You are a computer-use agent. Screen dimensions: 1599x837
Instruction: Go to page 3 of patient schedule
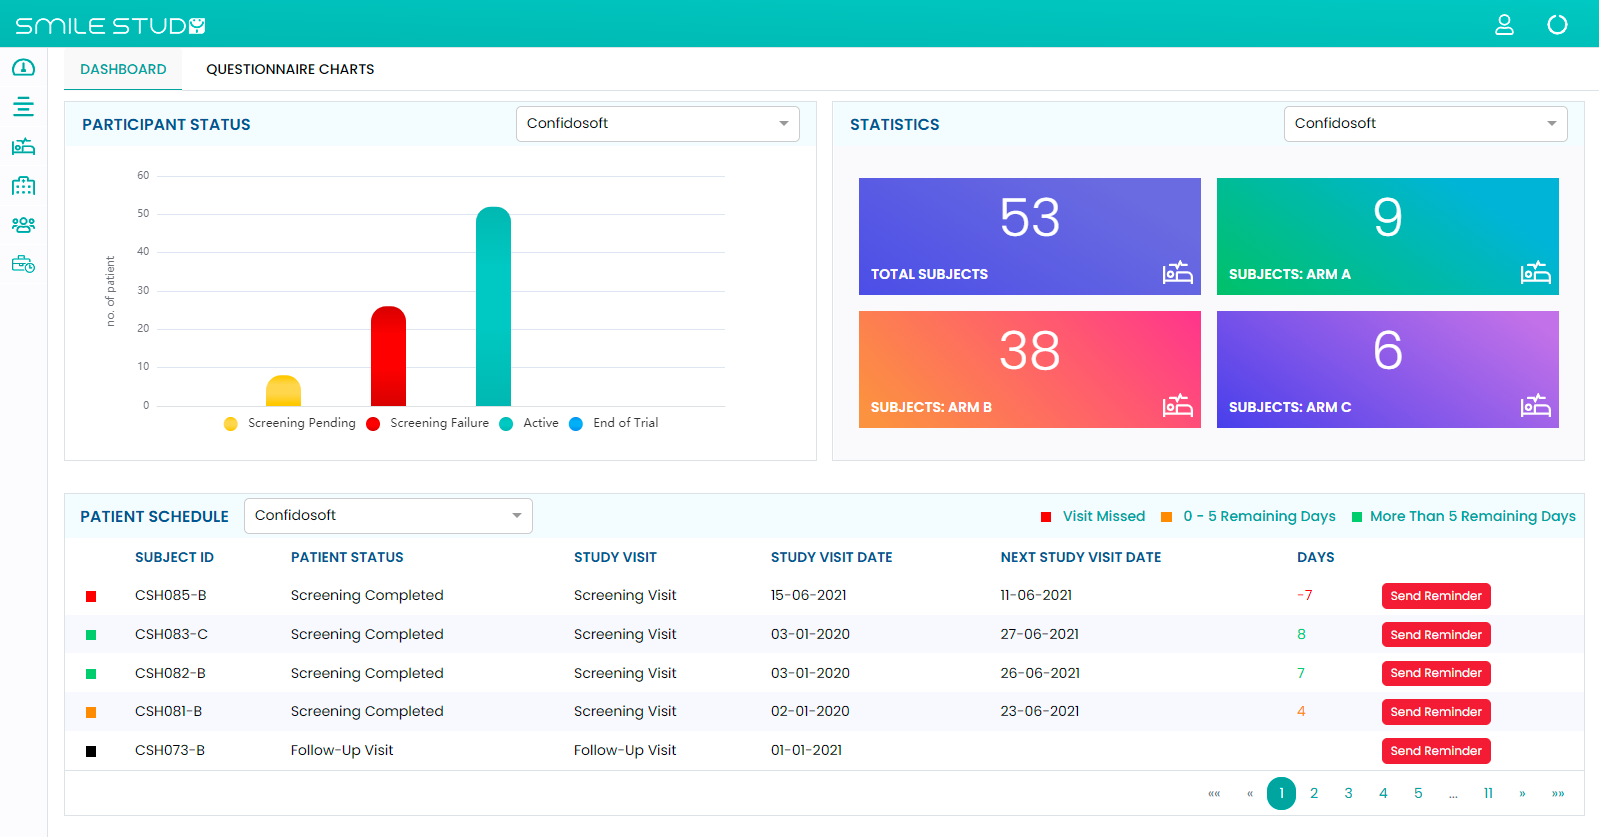click(x=1348, y=793)
